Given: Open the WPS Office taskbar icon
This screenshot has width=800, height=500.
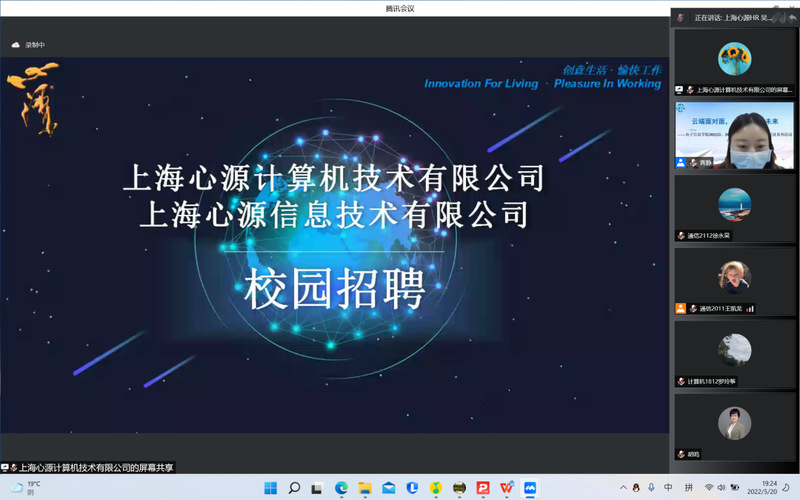Looking at the screenshot, I should [x=507, y=488].
